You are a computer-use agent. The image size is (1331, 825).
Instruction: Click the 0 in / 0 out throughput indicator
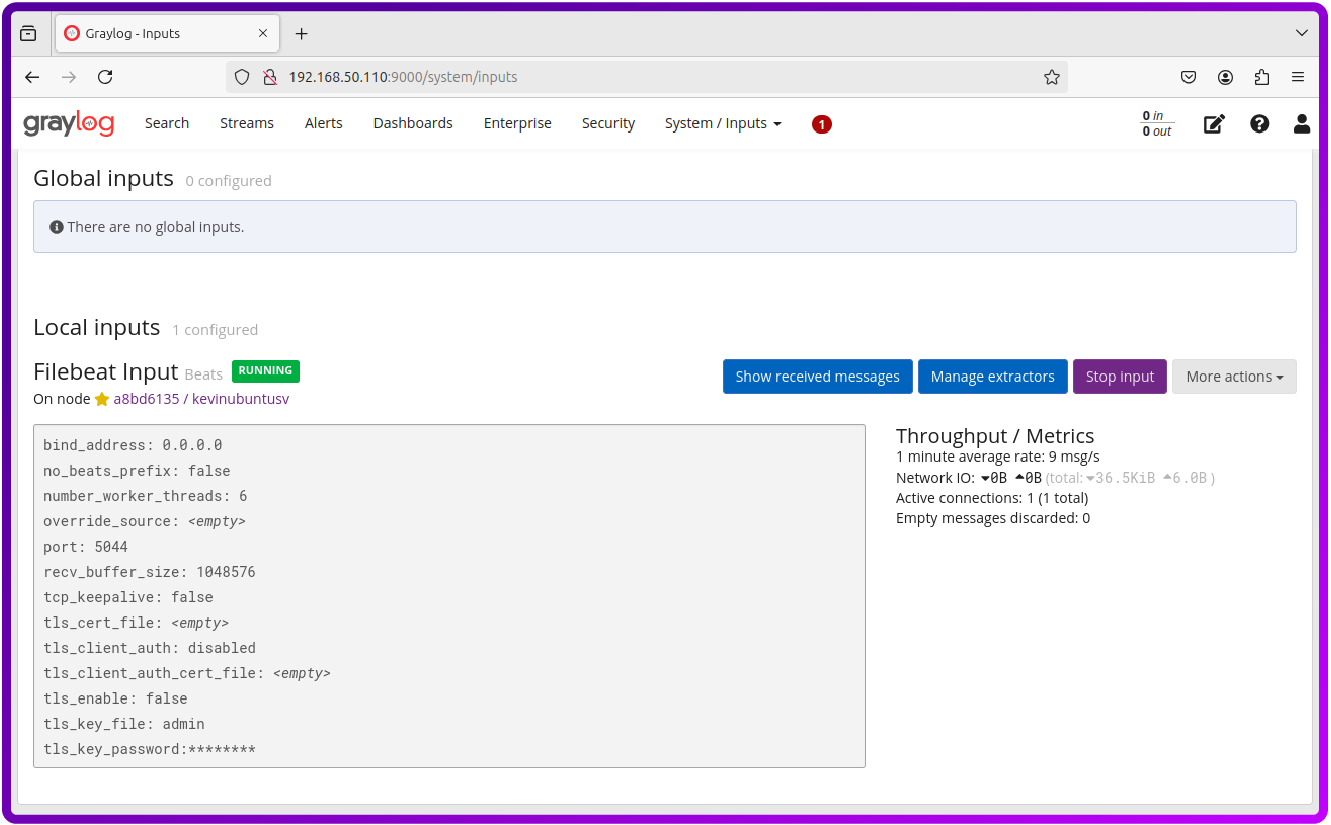(x=1155, y=123)
